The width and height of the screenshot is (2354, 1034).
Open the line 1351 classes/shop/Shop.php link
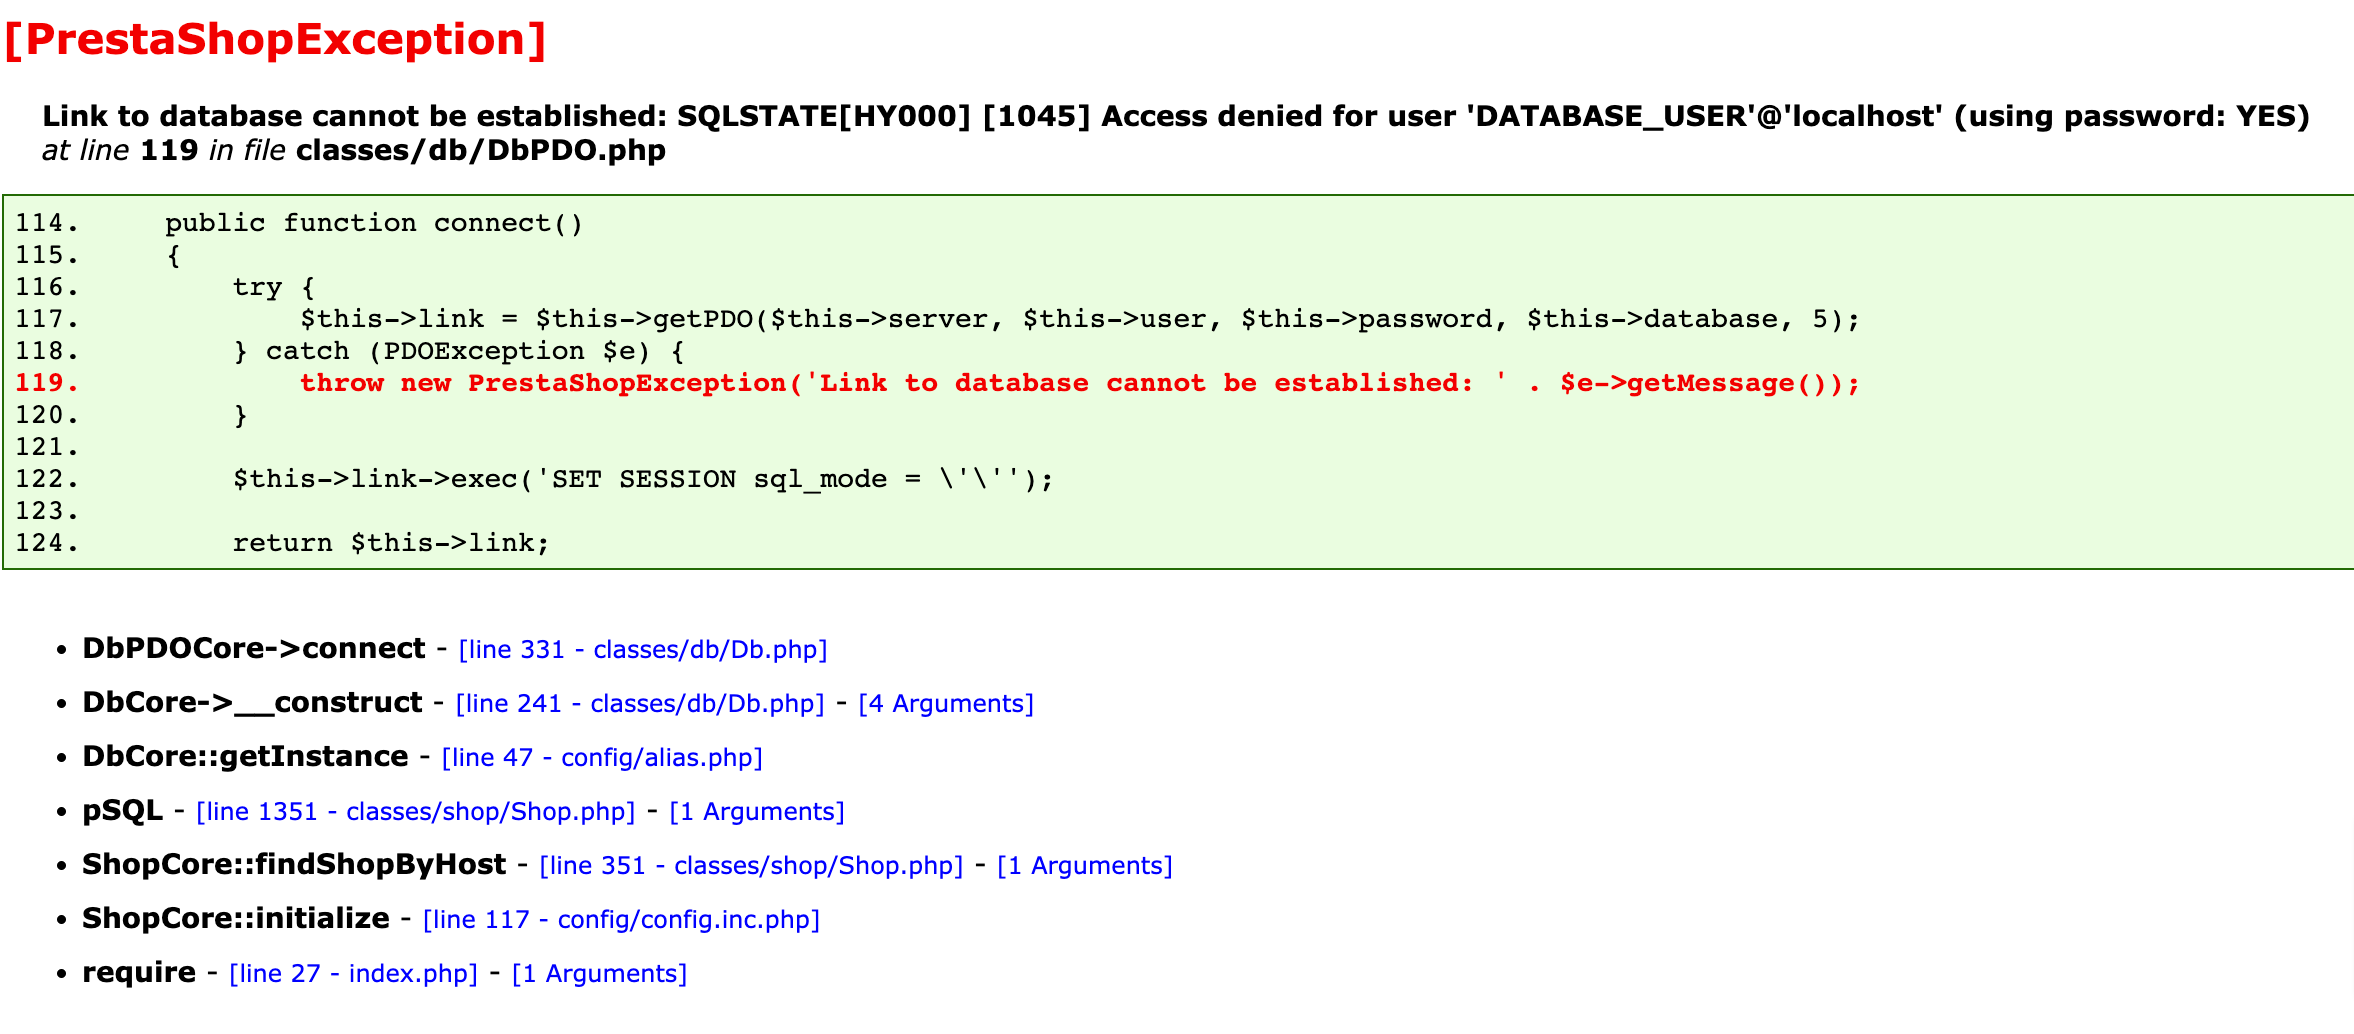click(x=416, y=812)
